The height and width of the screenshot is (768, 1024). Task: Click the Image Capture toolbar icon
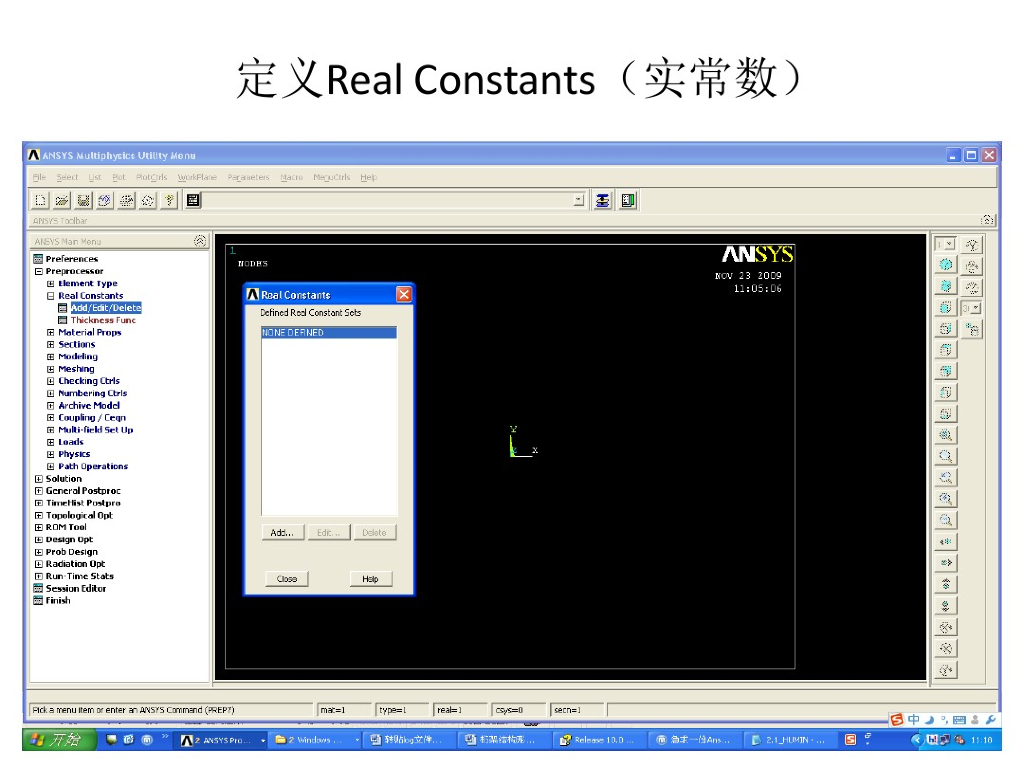coord(126,200)
